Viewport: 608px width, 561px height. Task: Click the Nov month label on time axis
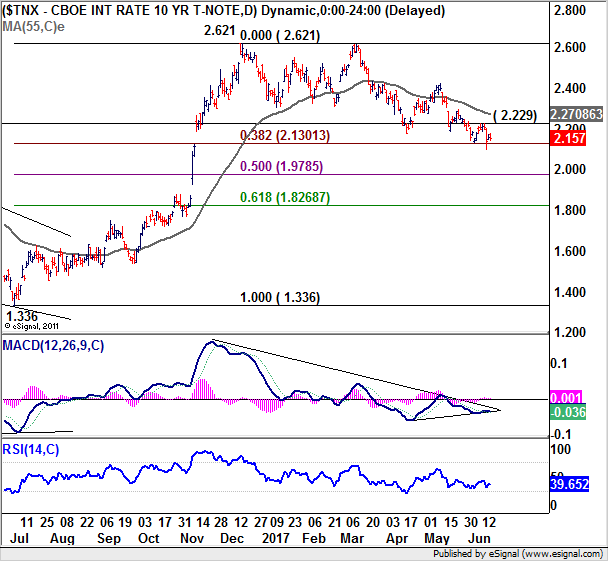[x=192, y=539]
